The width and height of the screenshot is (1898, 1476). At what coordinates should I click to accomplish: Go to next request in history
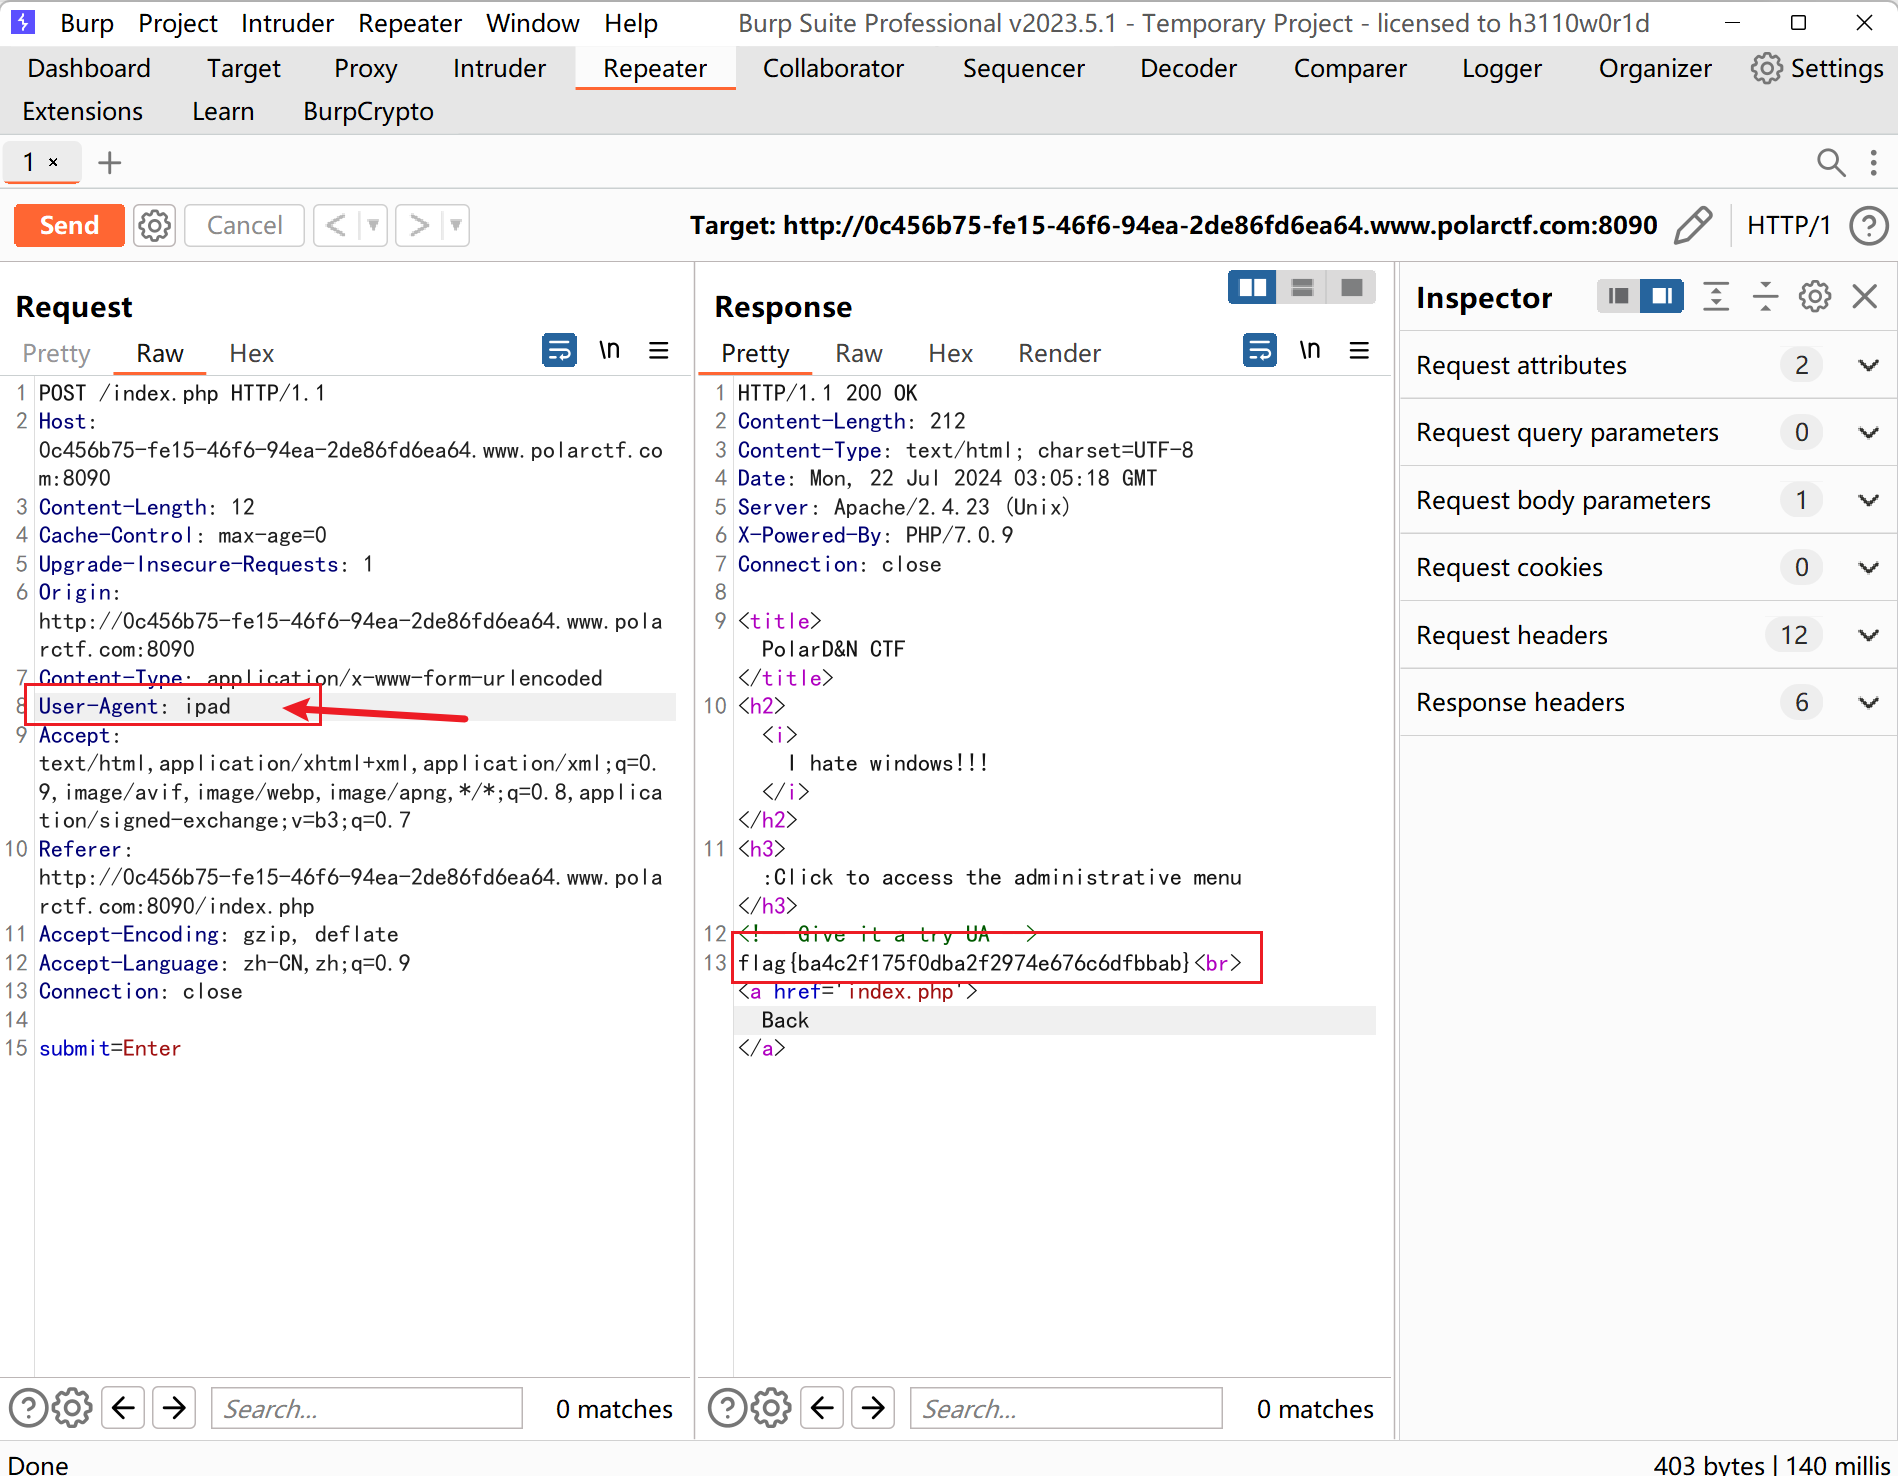pyautogui.click(x=419, y=225)
